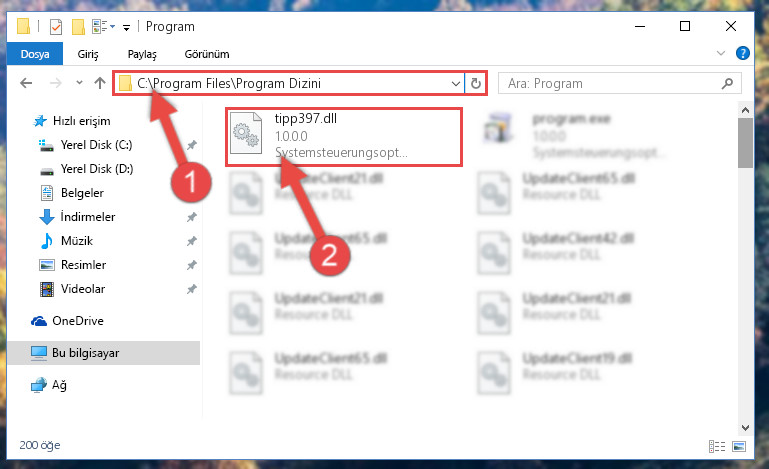Toggle the pin beside Videolar
Viewport: 769px width, 469px height.
[192, 289]
